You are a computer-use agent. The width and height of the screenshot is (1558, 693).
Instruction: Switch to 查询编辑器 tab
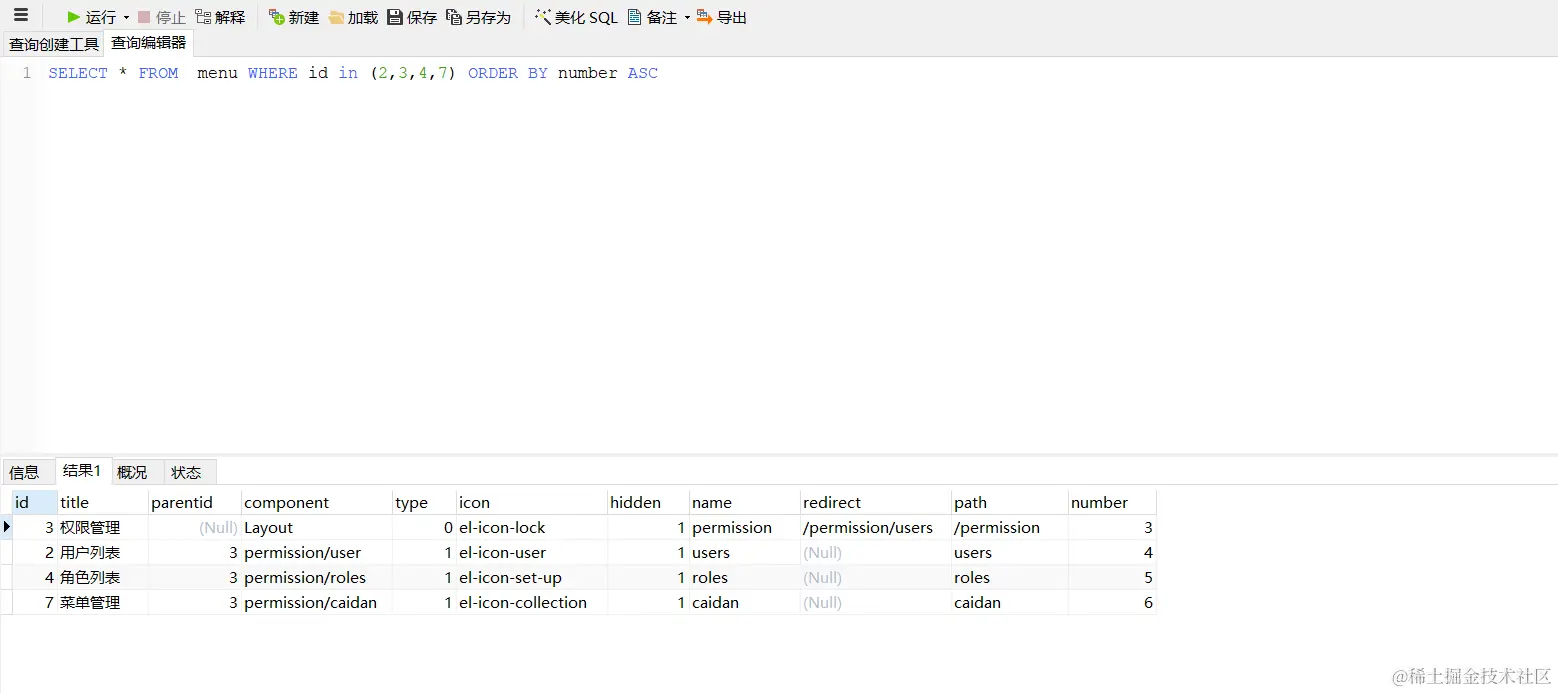click(x=148, y=43)
